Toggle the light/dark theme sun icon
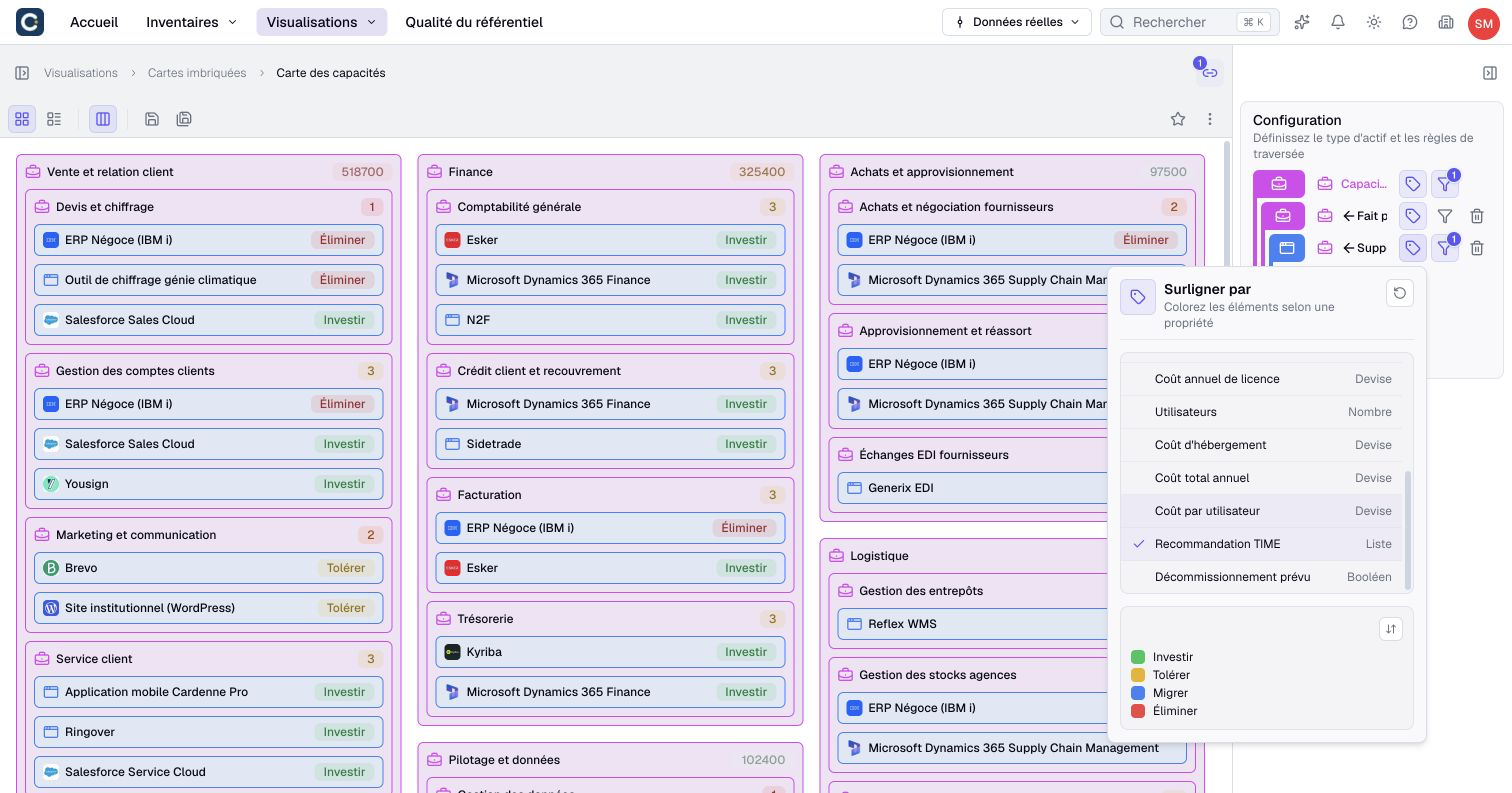The width and height of the screenshot is (1512, 793). (x=1374, y=22)
